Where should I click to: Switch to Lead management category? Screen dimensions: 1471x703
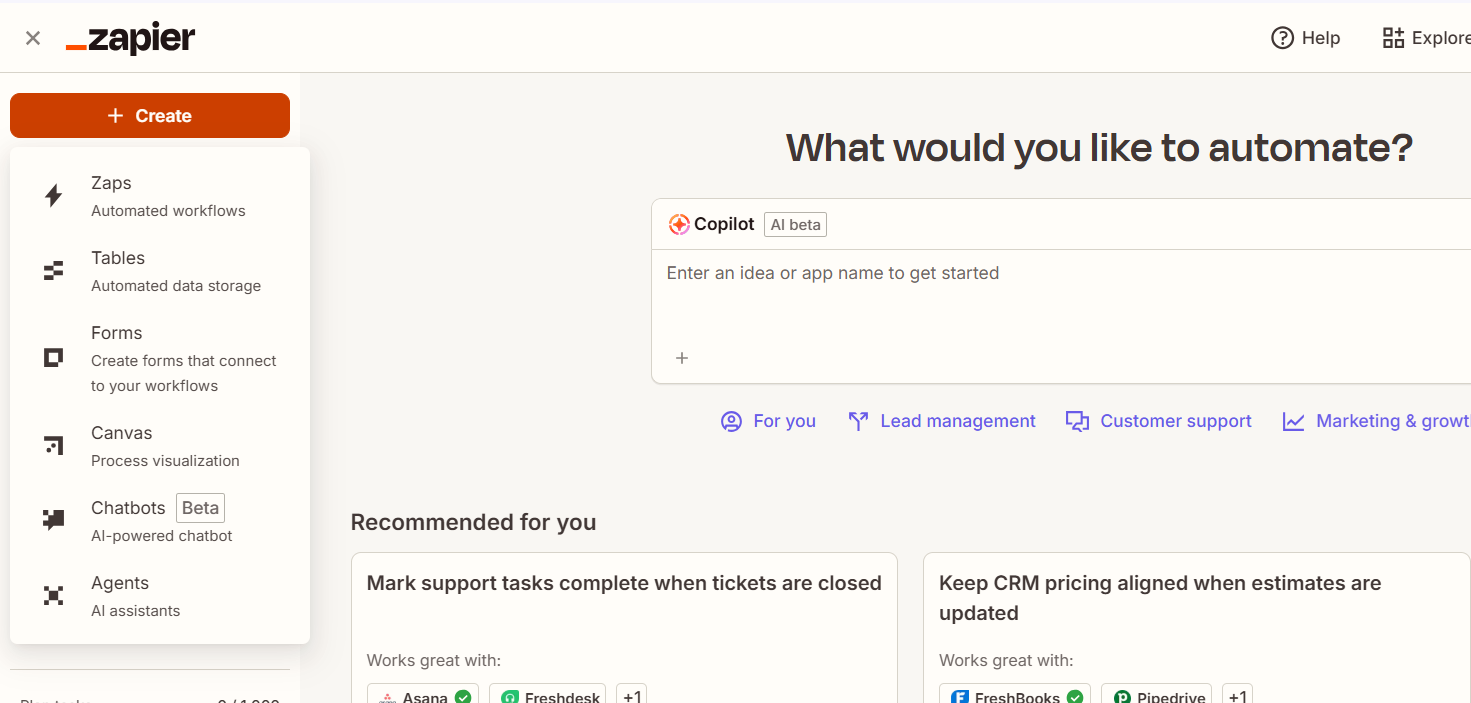tap(942, 421)
